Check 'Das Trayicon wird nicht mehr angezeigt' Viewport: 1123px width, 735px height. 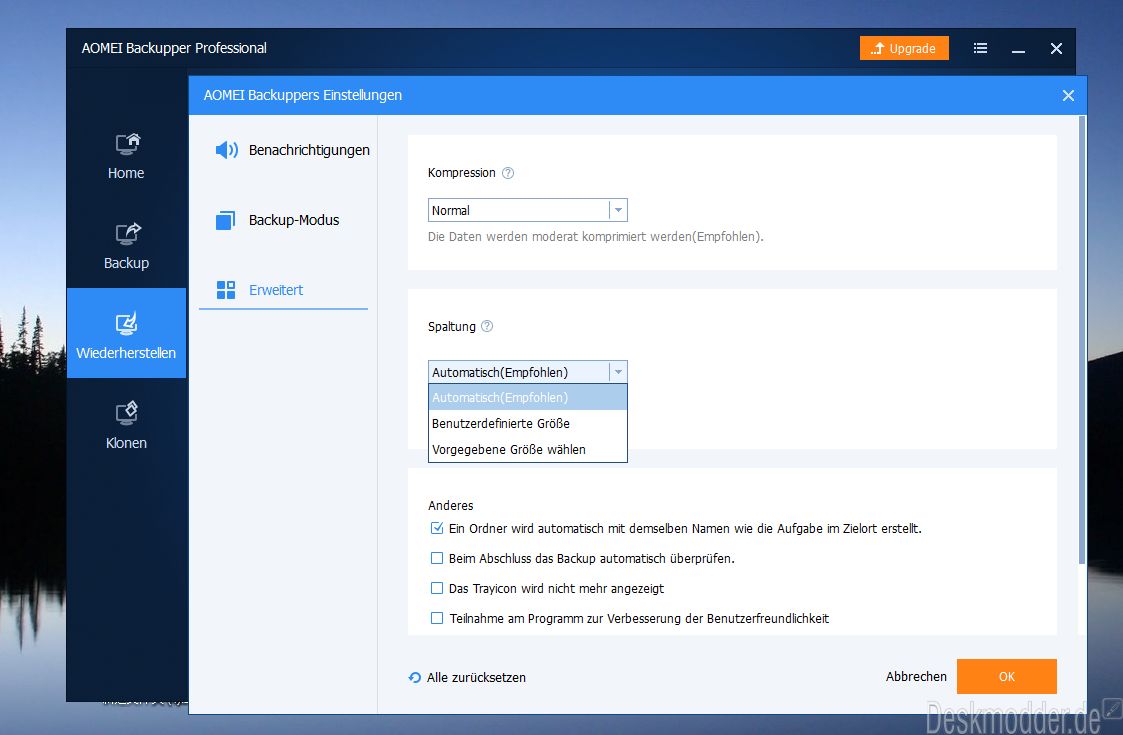[437, 588]
